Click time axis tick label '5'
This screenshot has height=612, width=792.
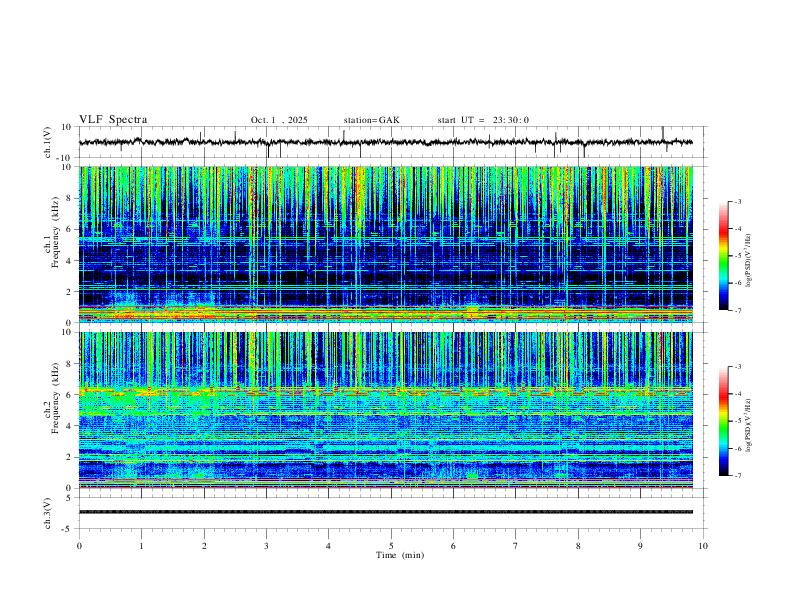tap(391, 546)
